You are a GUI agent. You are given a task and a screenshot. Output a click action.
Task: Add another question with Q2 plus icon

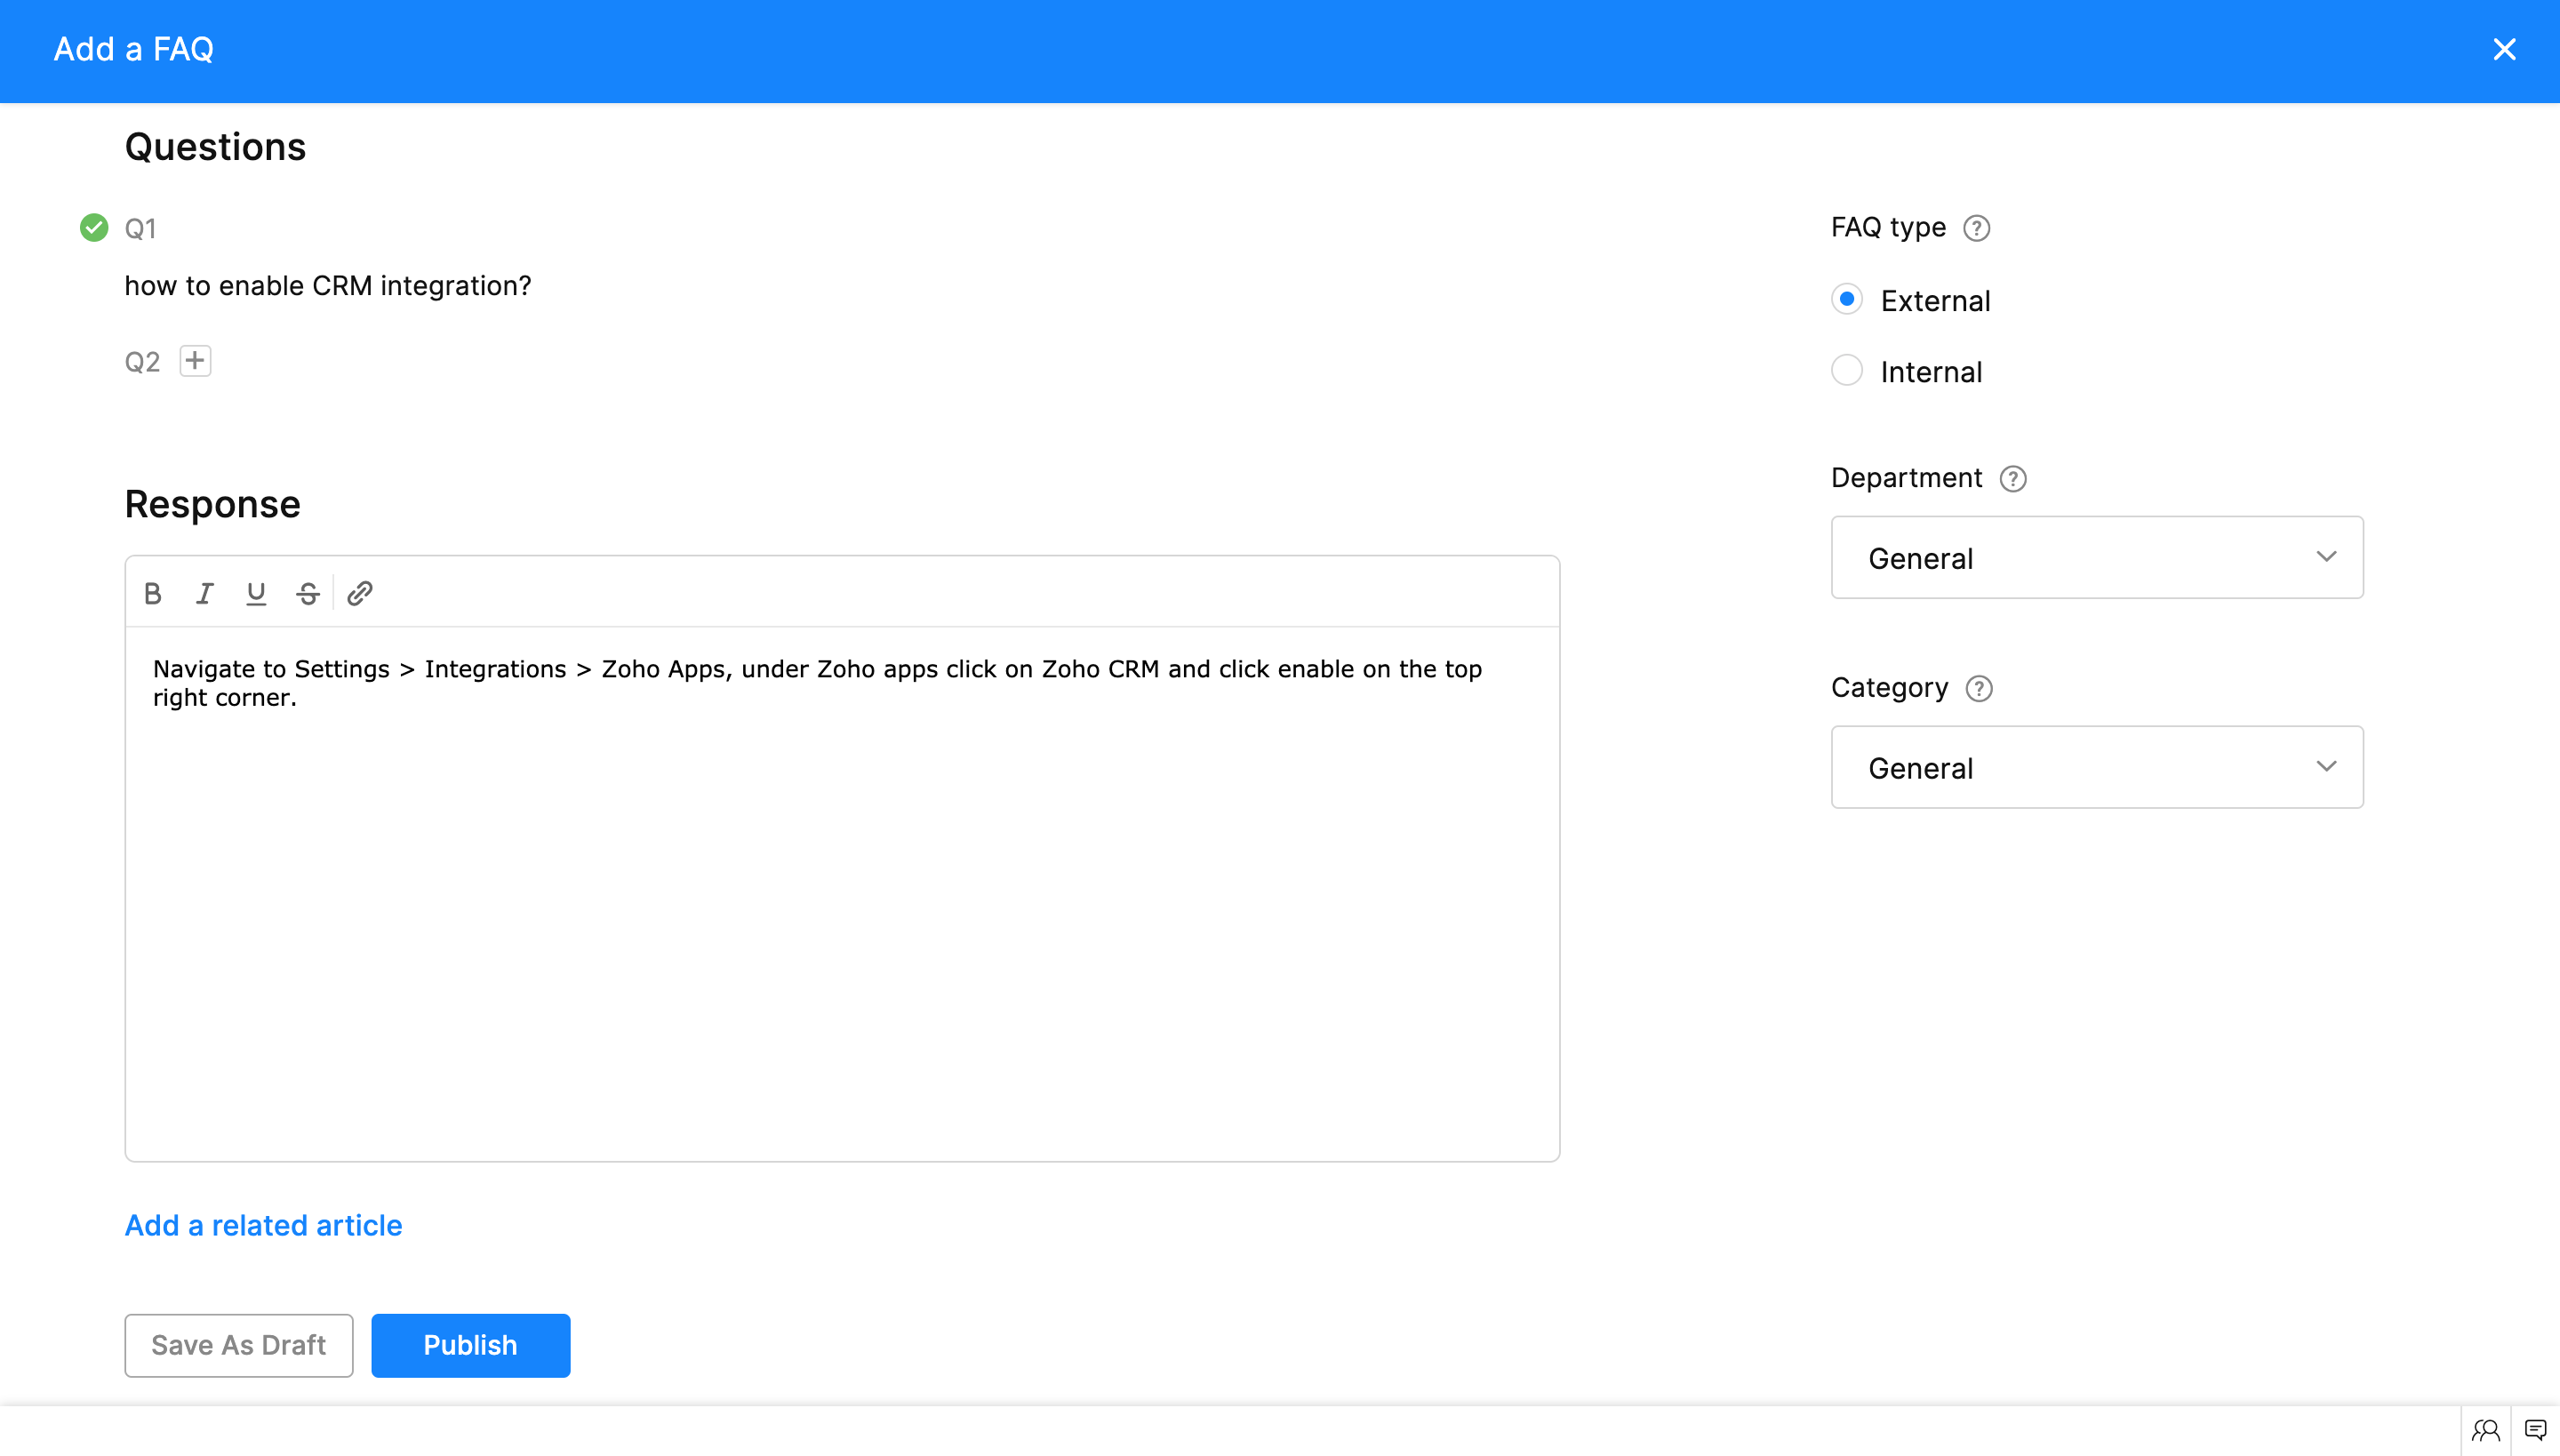click(x=195, y=360)
